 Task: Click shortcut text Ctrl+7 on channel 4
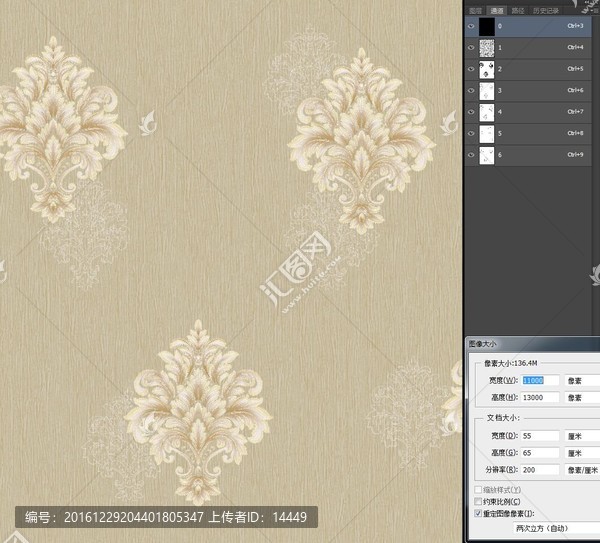pos(575,111)
